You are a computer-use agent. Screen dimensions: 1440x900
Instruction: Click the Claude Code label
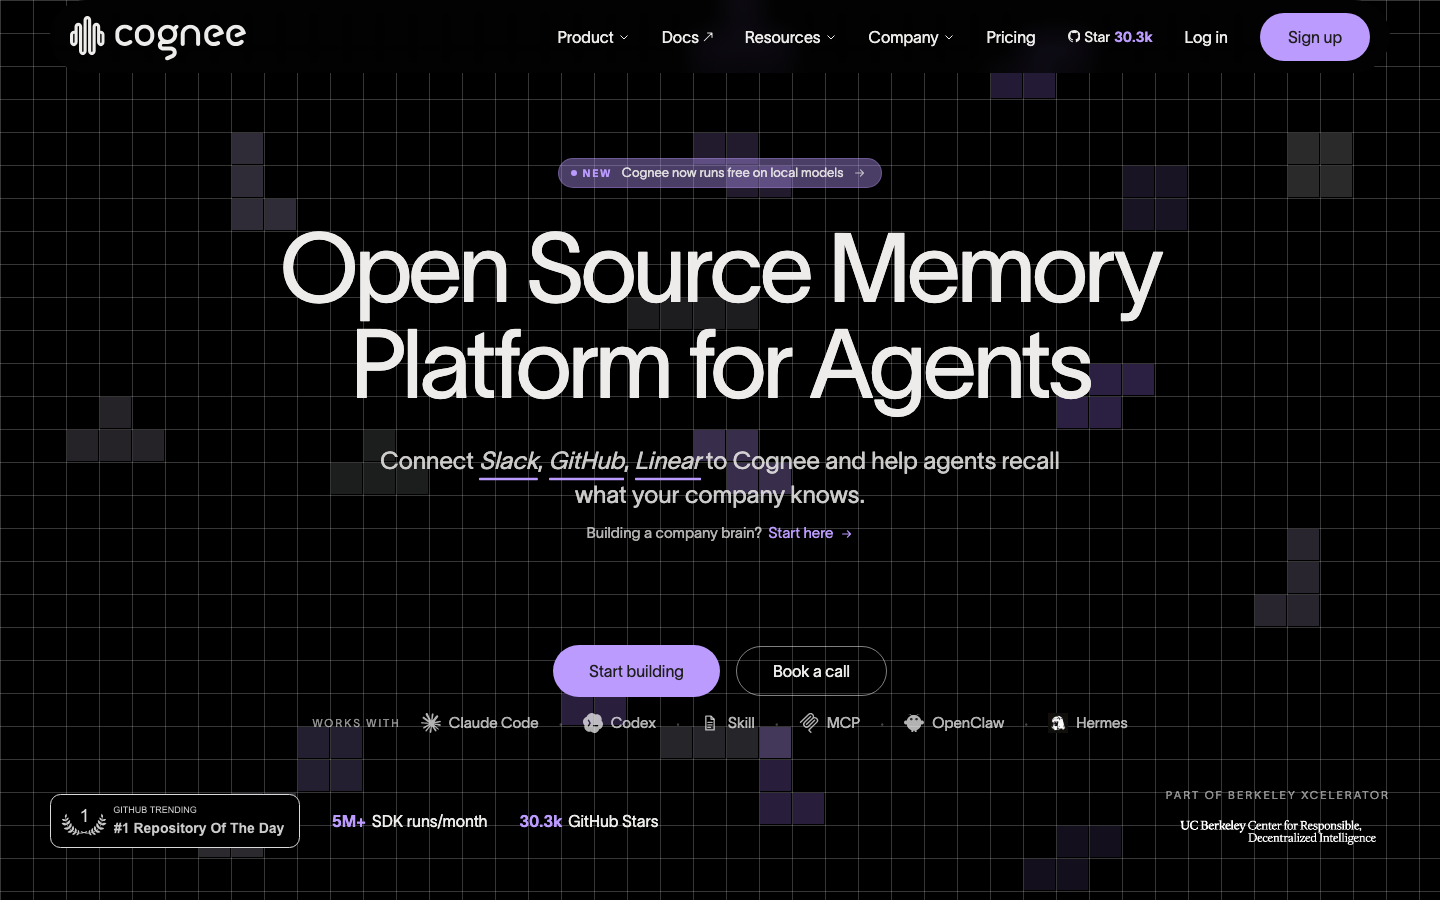[x=493, y=723]
